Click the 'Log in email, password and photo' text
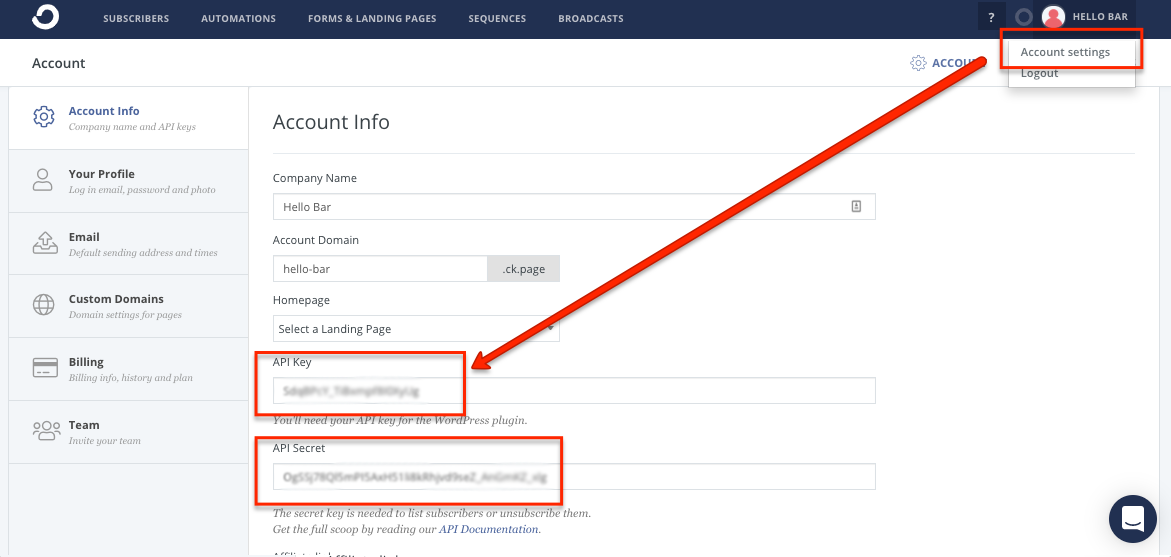The height and width of the screenshot is (557, 1171). pos(142,190)
